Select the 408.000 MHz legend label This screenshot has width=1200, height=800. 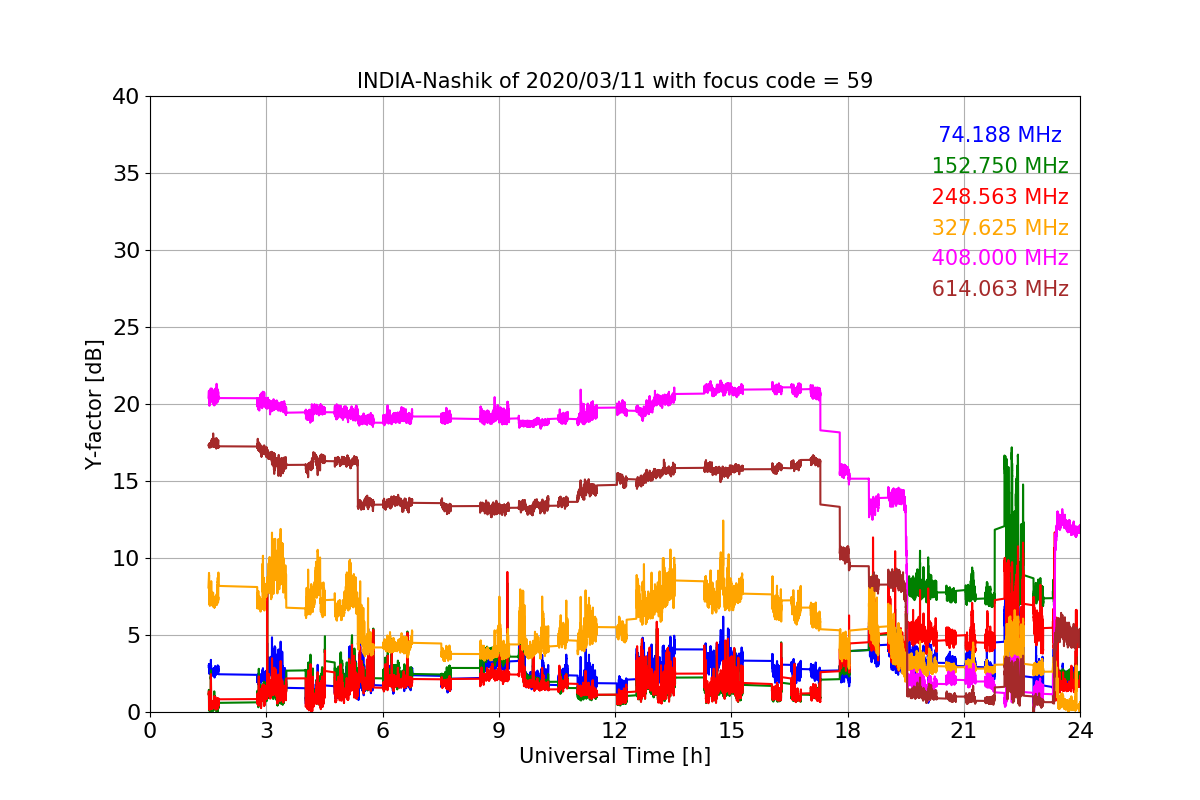(x=1000, y=258)
